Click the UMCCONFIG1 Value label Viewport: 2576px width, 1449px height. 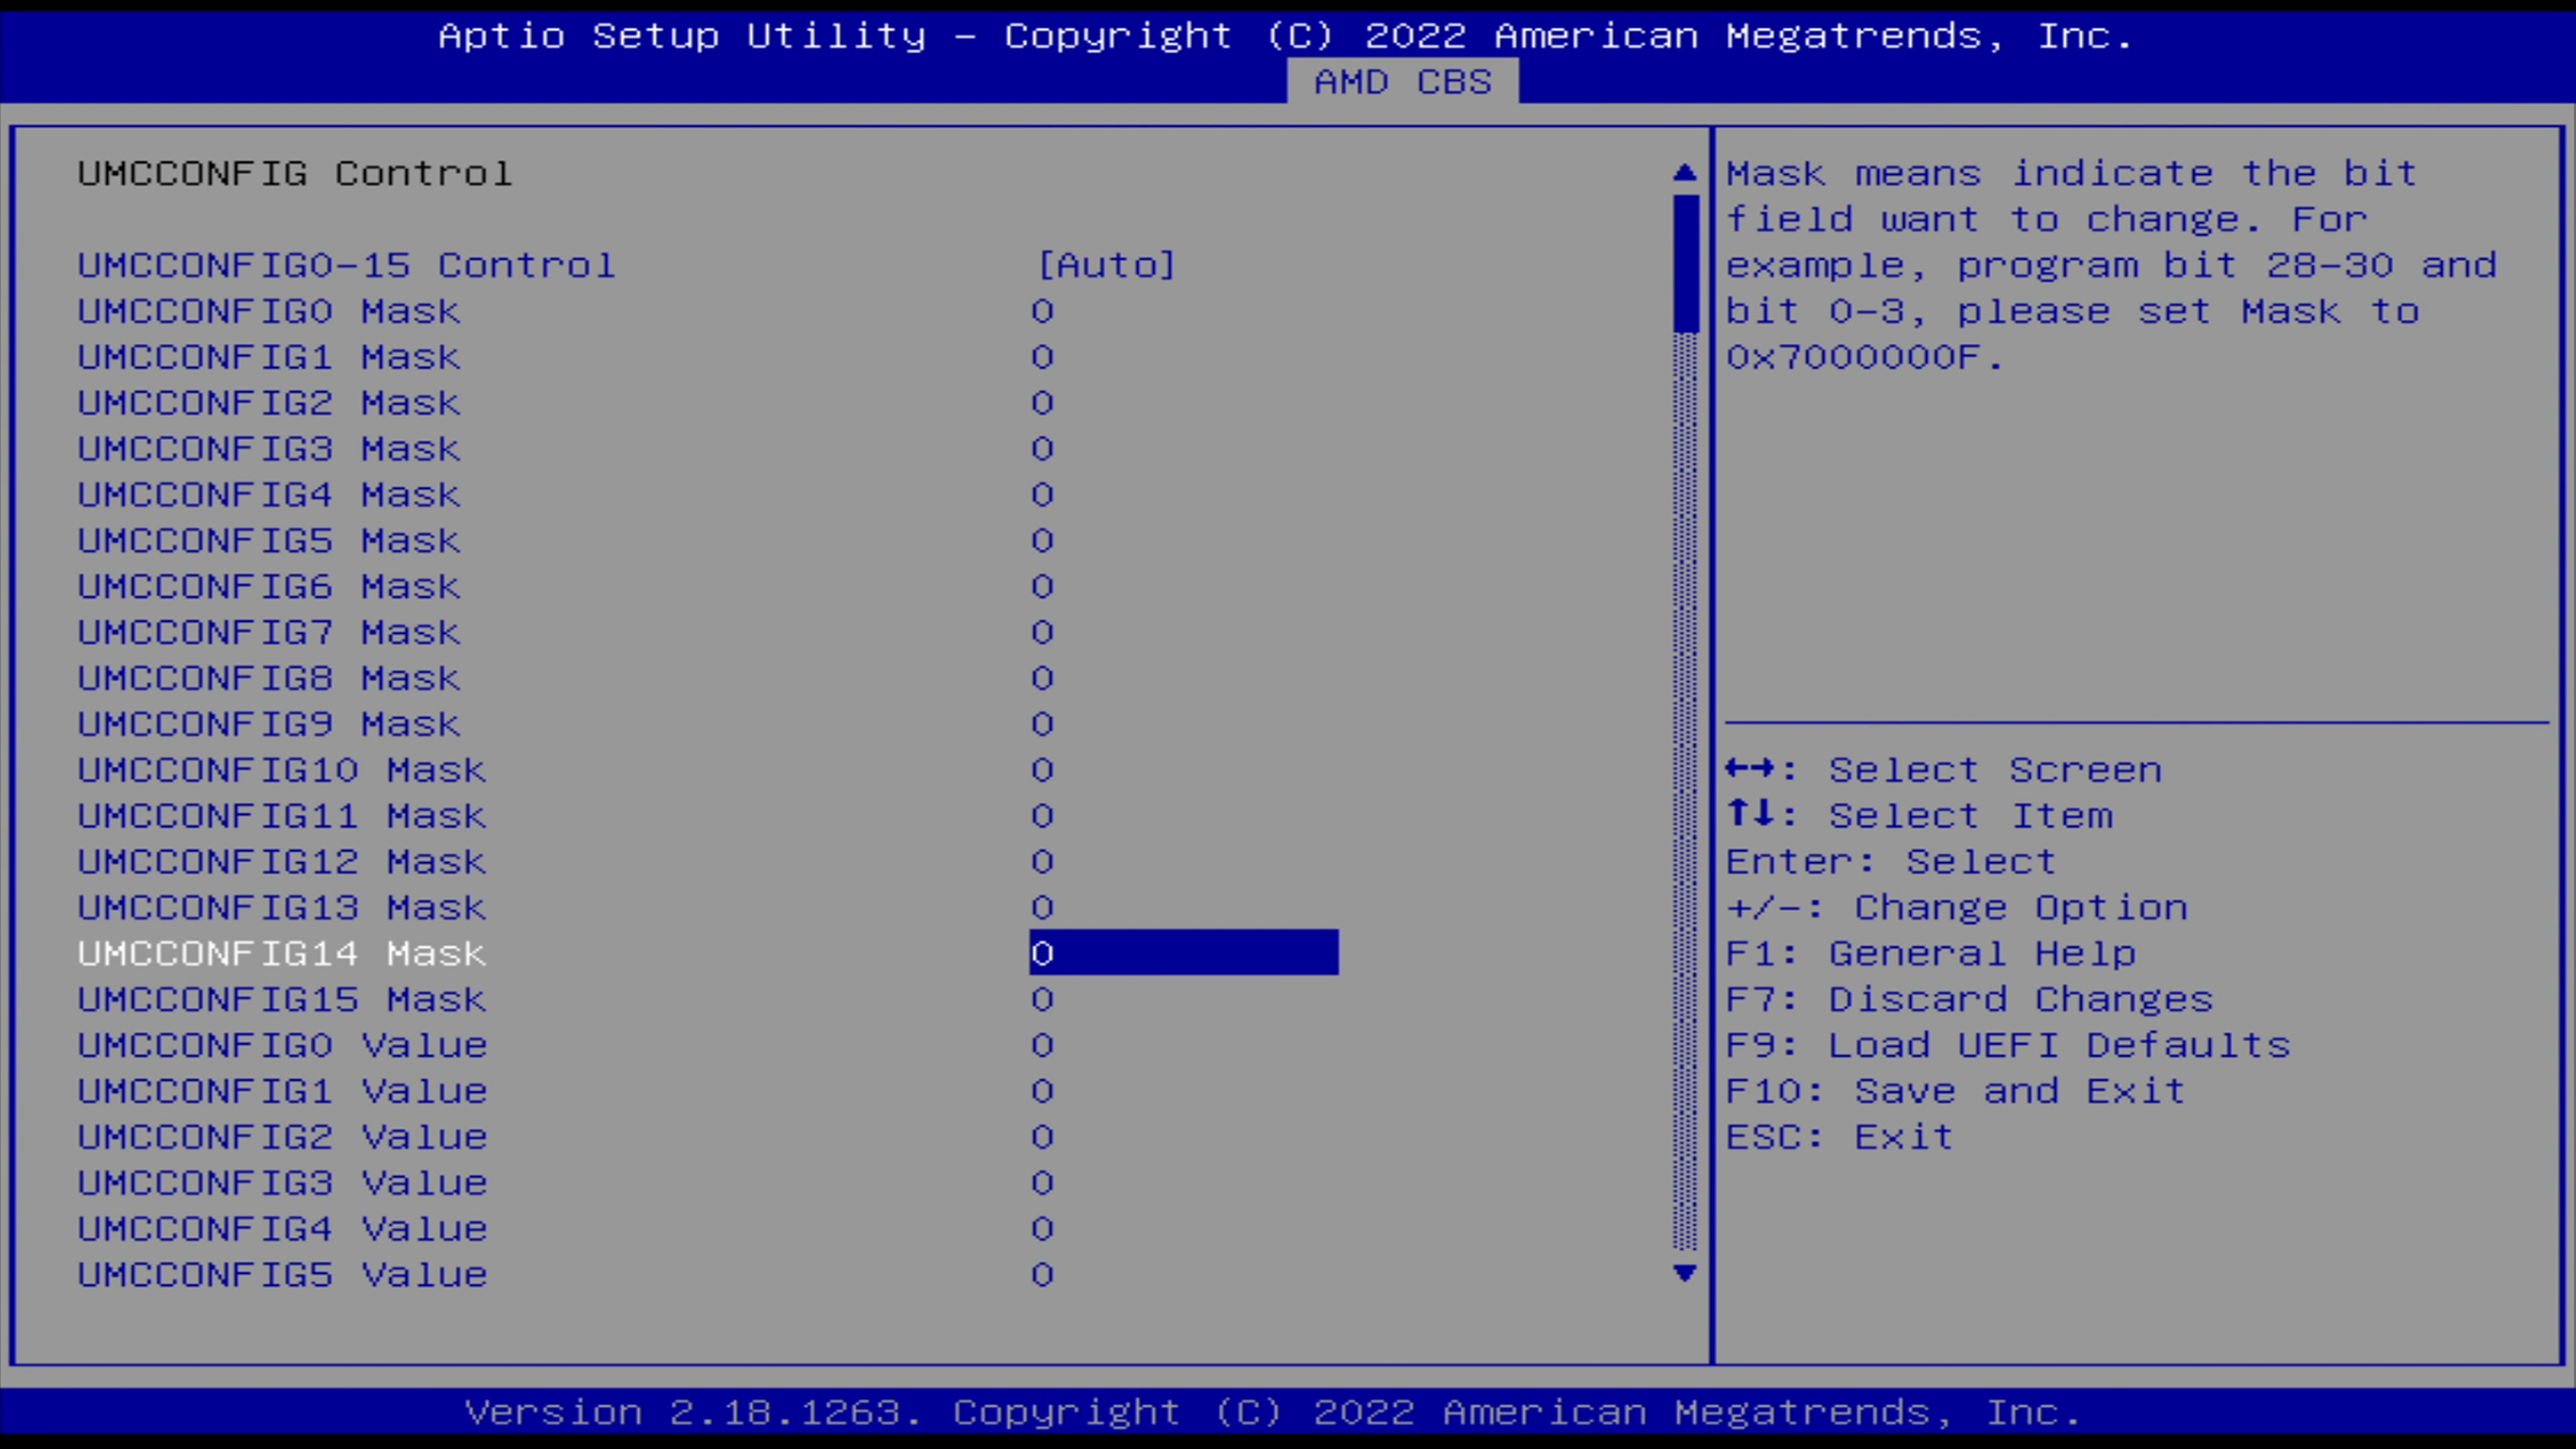[x=282, y=1091]
